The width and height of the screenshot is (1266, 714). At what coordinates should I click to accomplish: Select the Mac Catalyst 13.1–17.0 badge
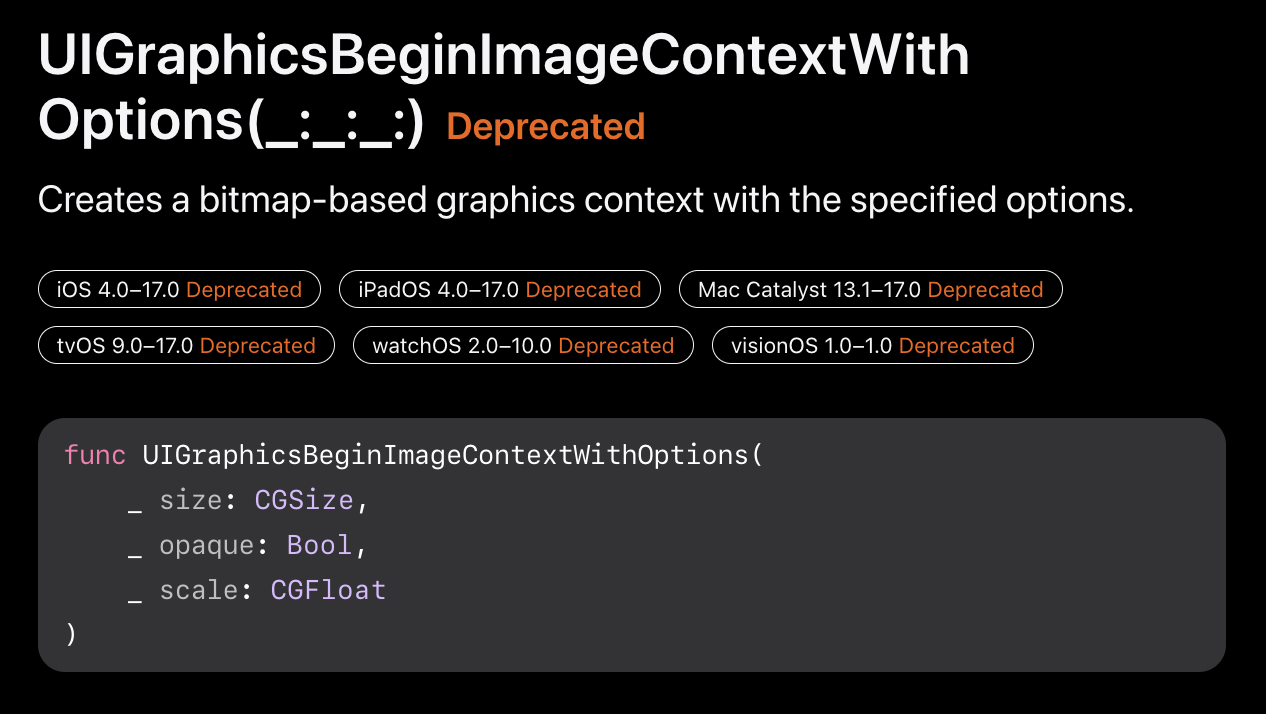(x=871, y=290)
